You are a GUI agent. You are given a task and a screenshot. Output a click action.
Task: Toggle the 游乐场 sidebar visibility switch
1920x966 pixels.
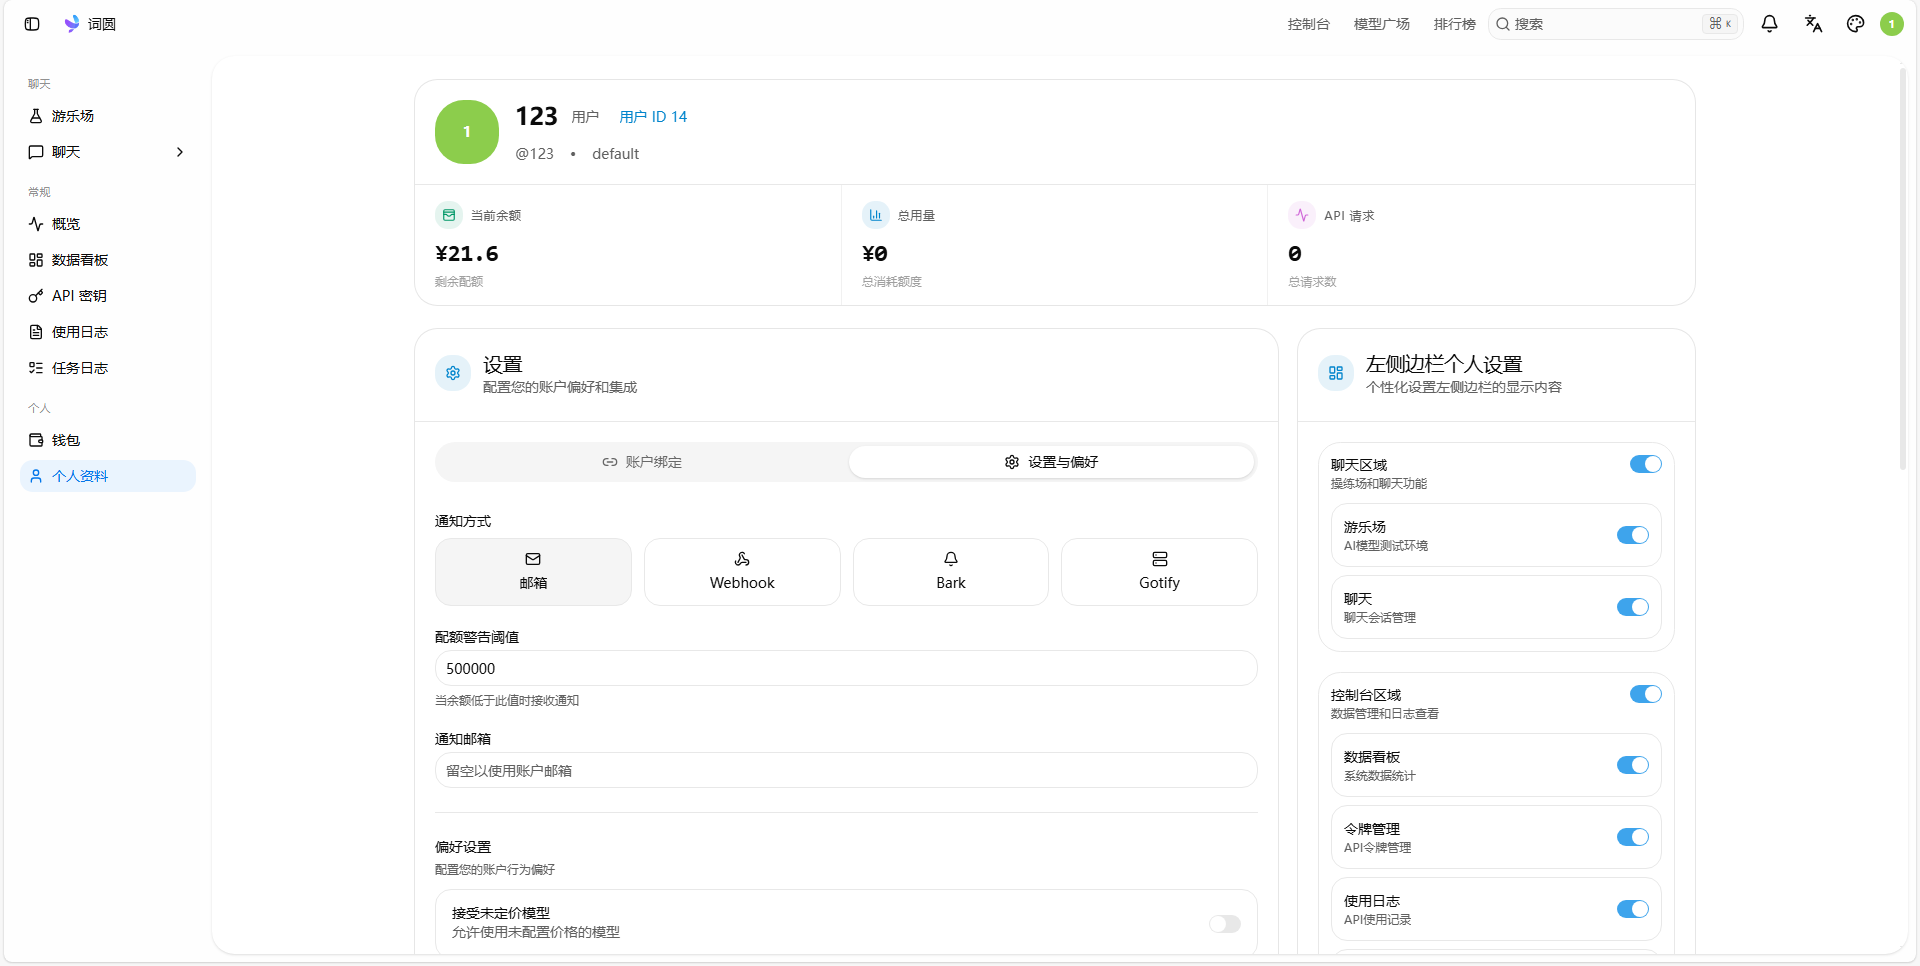point(1633,535)
